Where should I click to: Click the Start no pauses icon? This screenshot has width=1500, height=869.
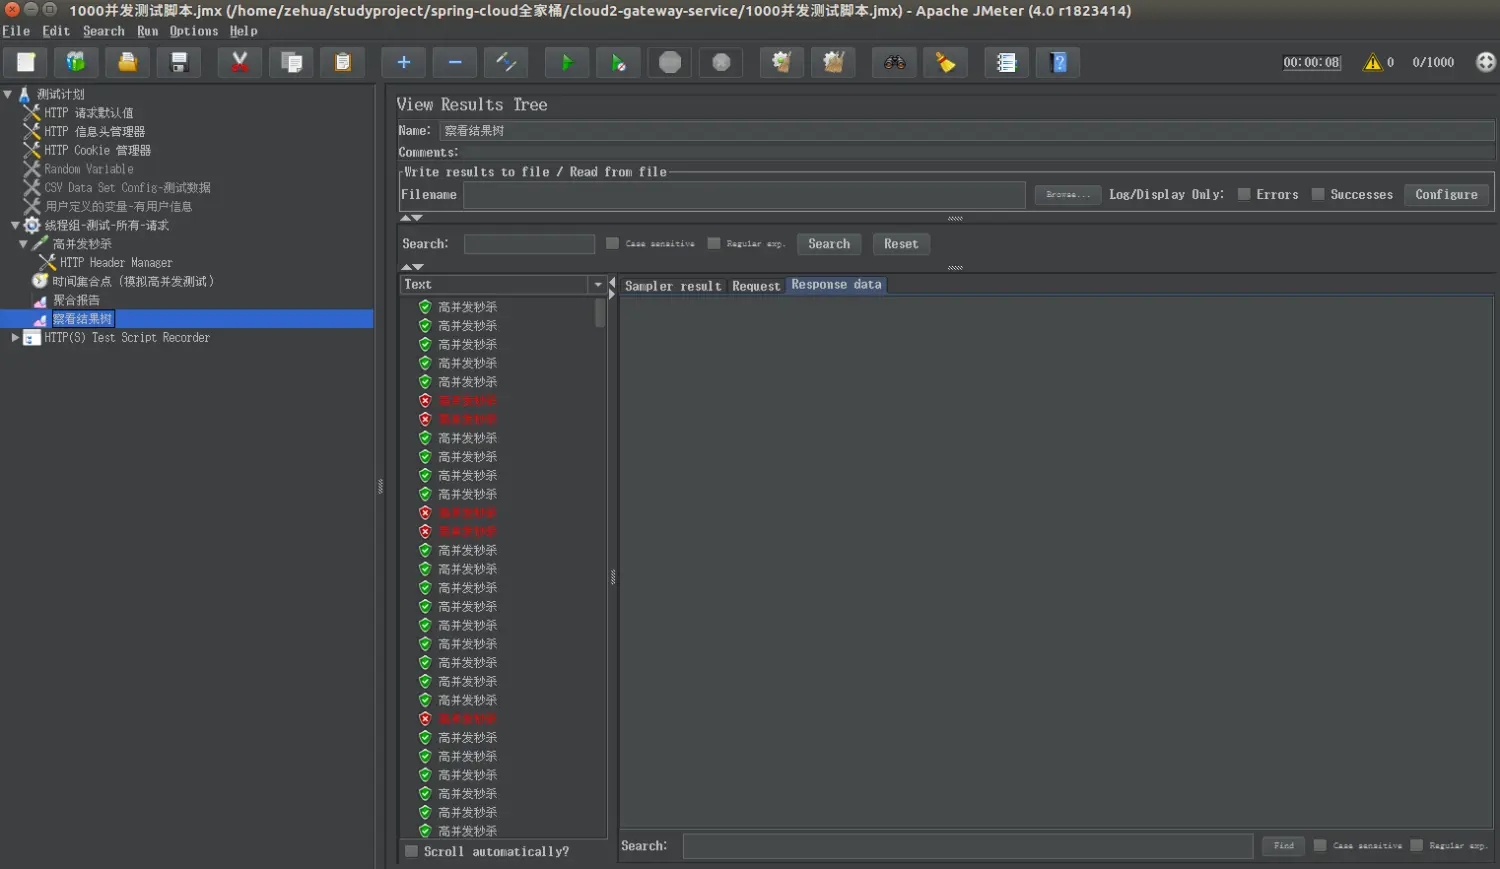[618, 62]
